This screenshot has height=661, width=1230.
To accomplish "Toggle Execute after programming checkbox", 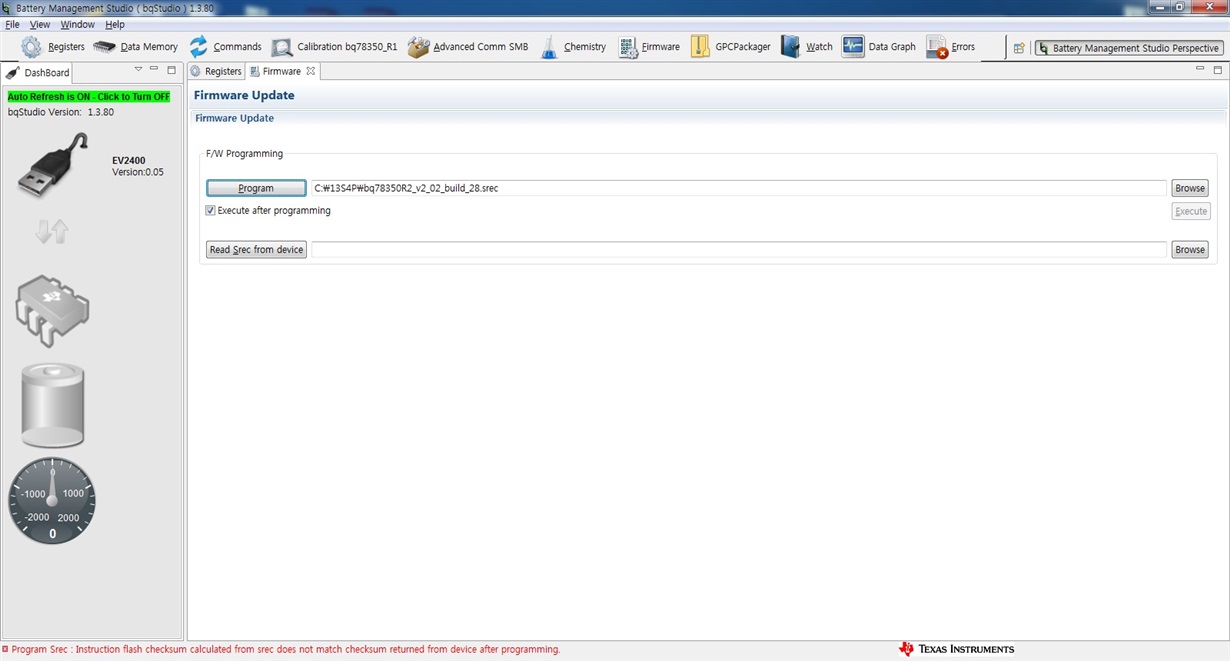I will [x=210, y=211].
